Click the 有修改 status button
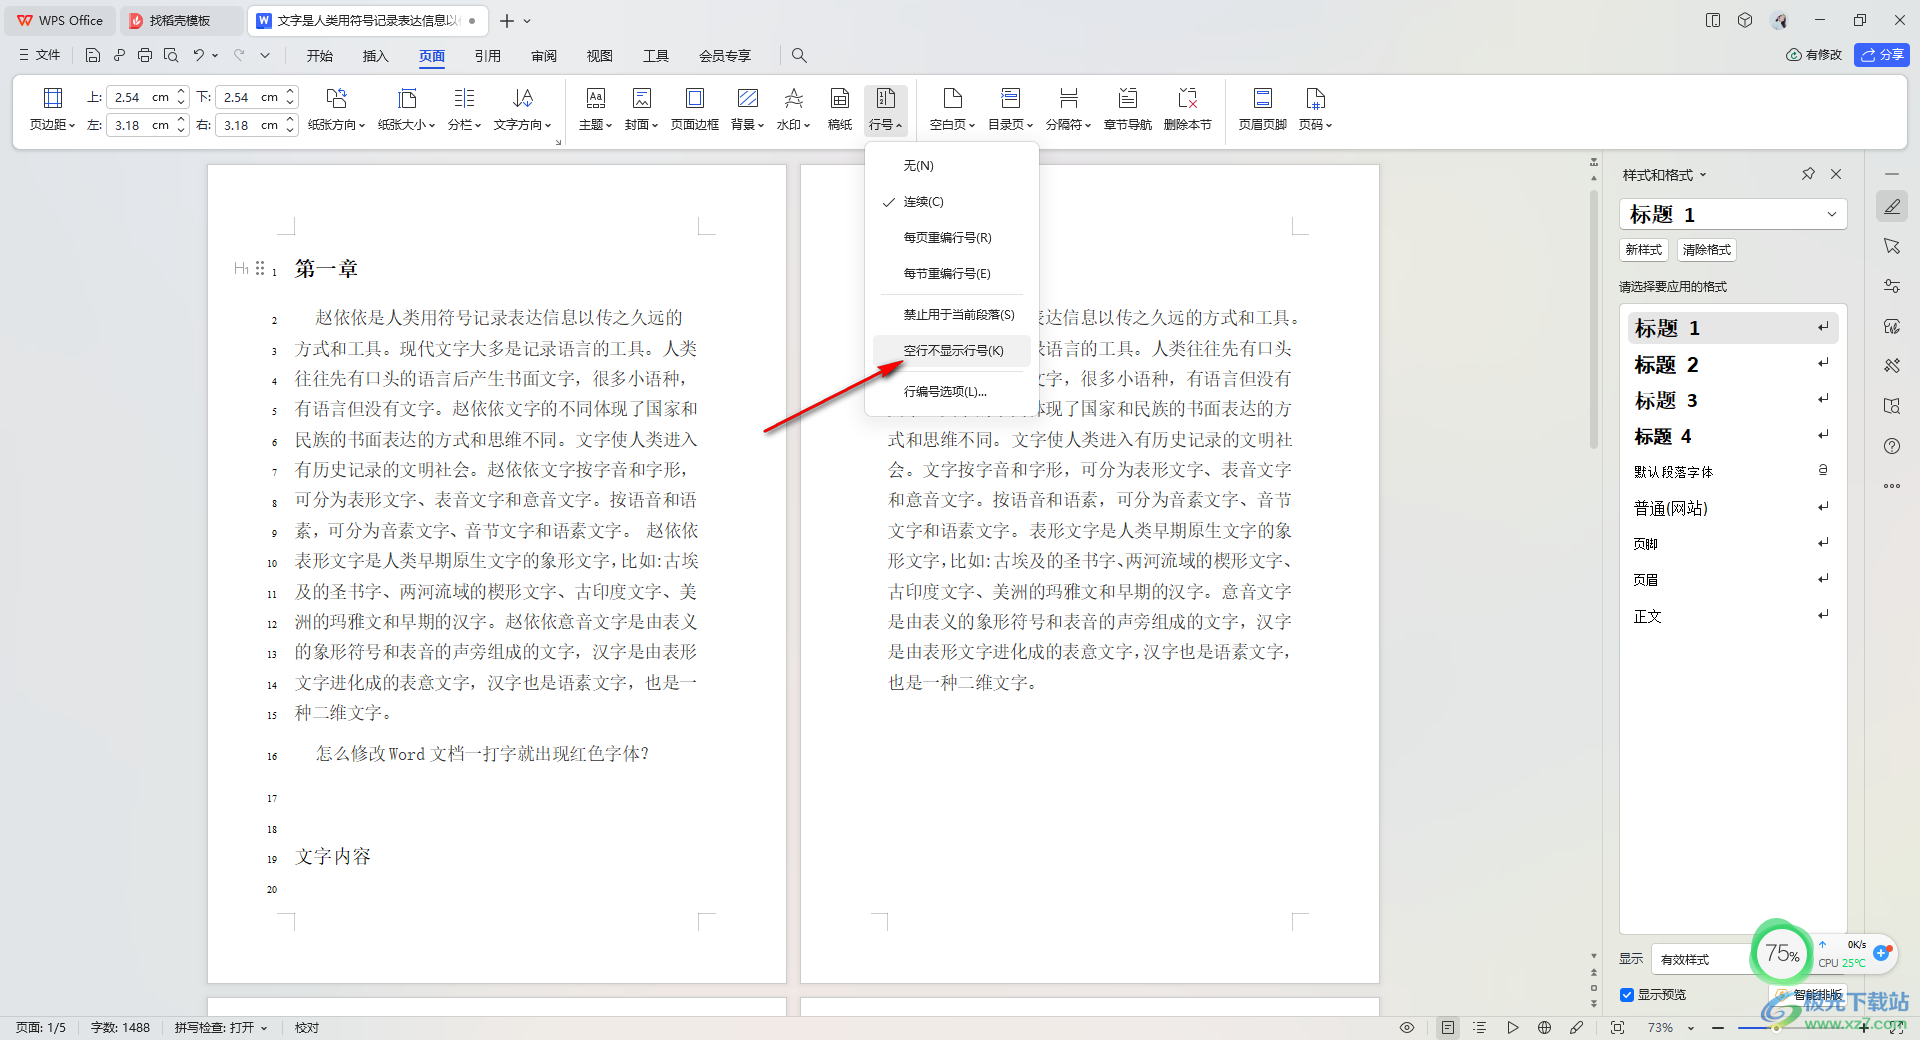The image size is (1920, 1040). [1814, 55]
